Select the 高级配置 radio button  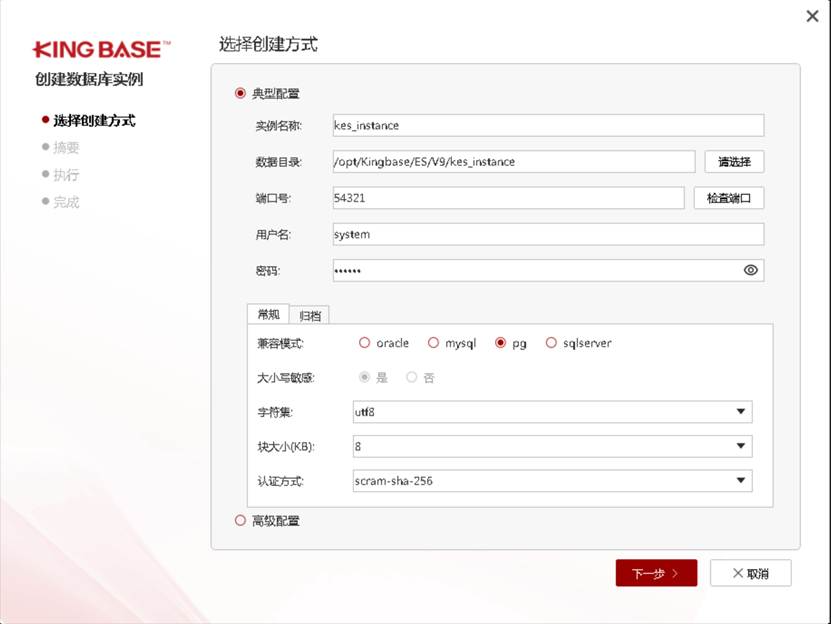click(240, 520)
